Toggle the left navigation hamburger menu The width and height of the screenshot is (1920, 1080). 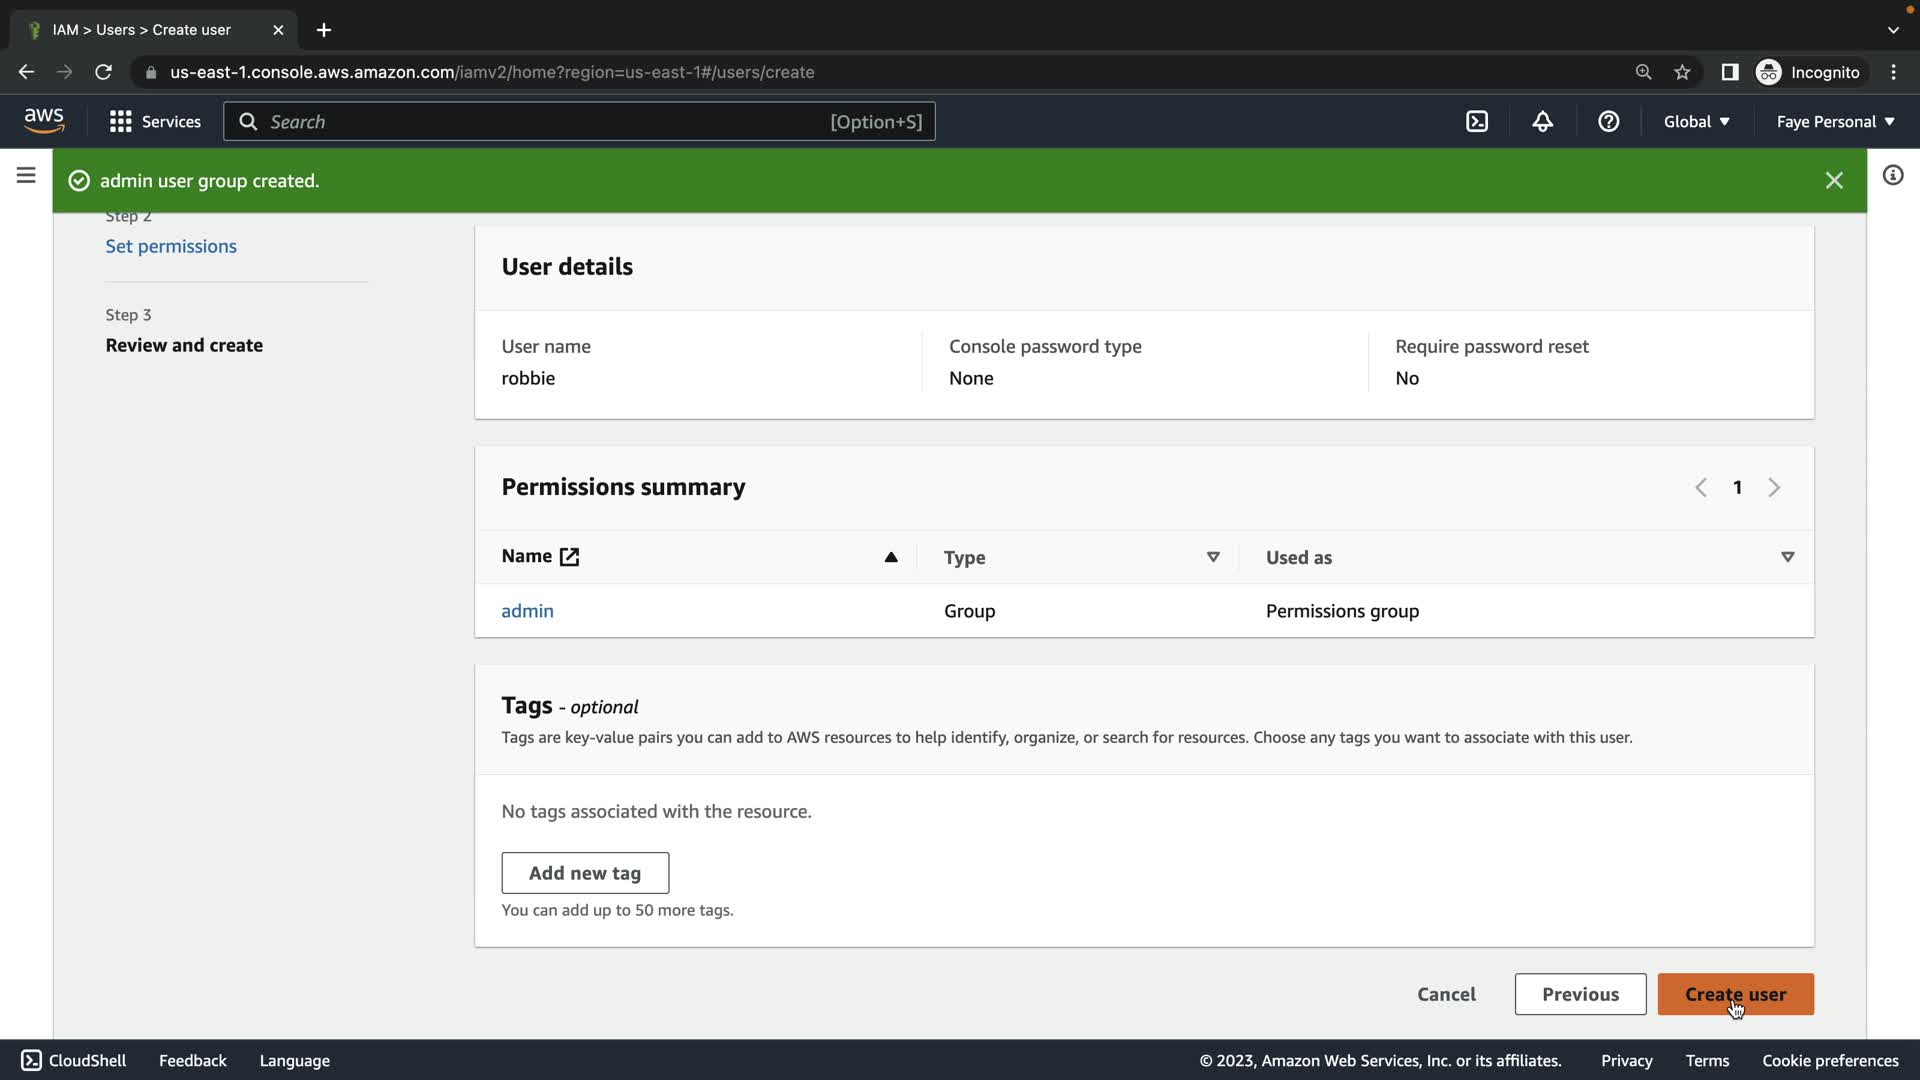pos(26,176)
